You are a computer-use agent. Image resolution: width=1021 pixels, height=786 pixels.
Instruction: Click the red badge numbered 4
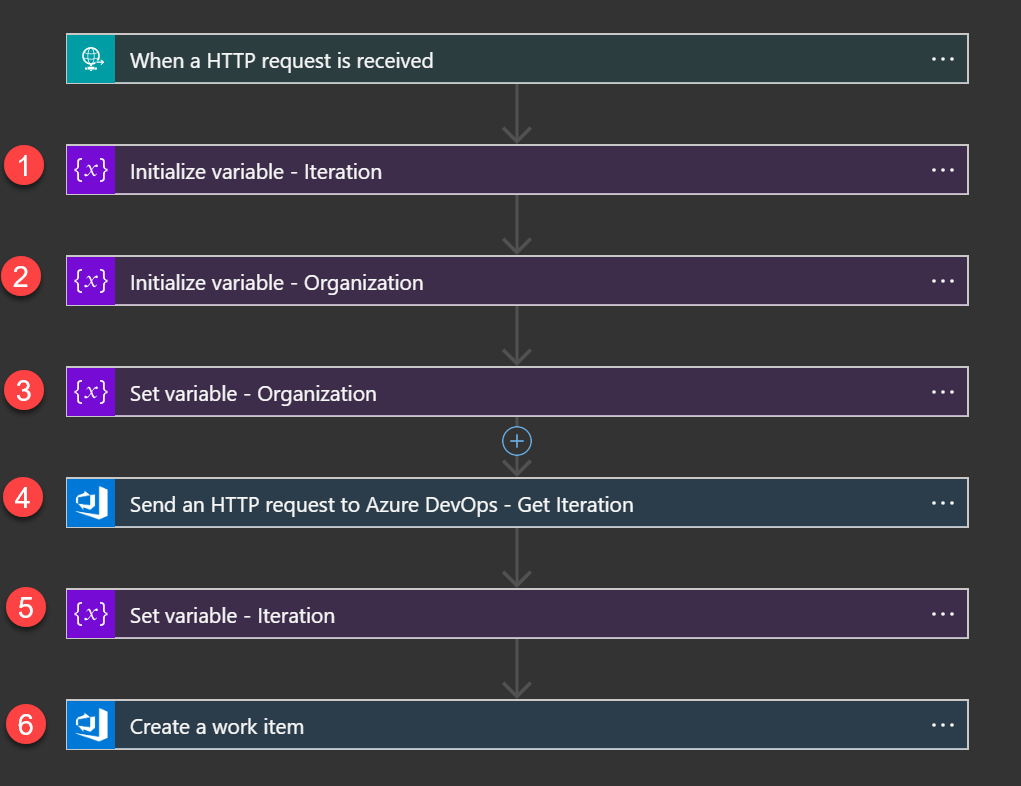24,498
